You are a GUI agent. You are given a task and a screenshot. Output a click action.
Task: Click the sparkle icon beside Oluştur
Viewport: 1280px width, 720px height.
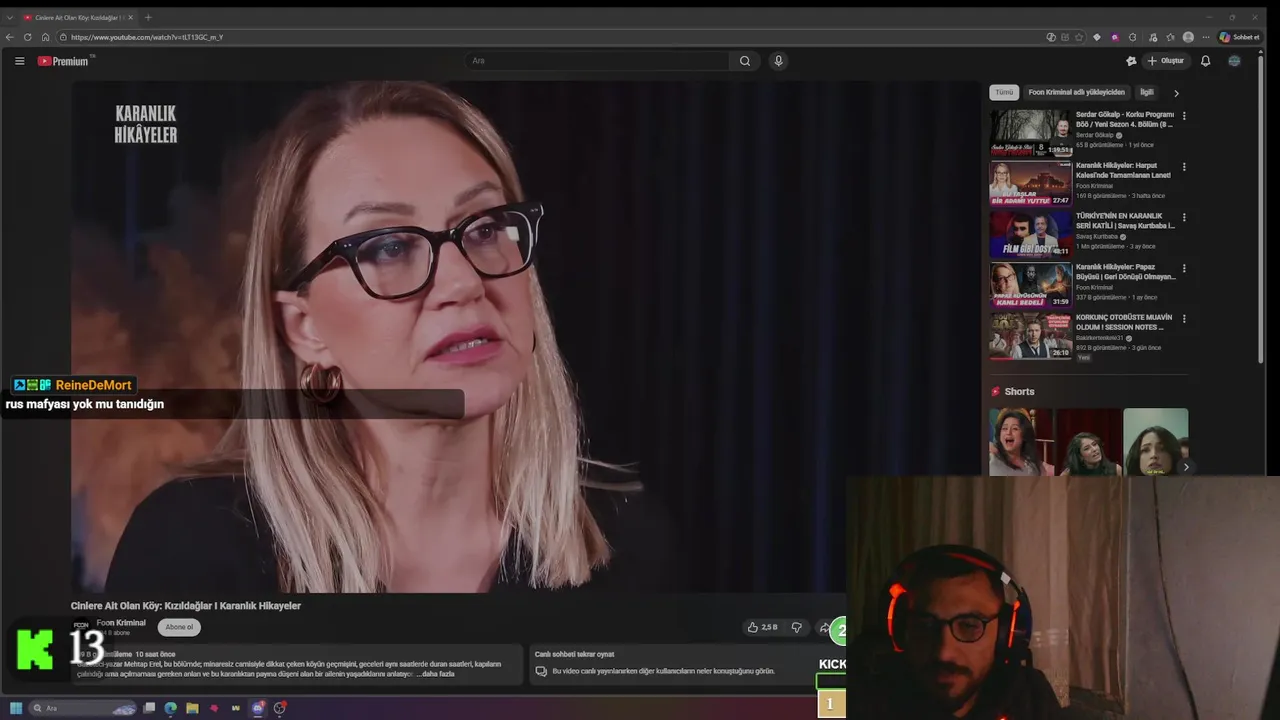point(1131,61)
